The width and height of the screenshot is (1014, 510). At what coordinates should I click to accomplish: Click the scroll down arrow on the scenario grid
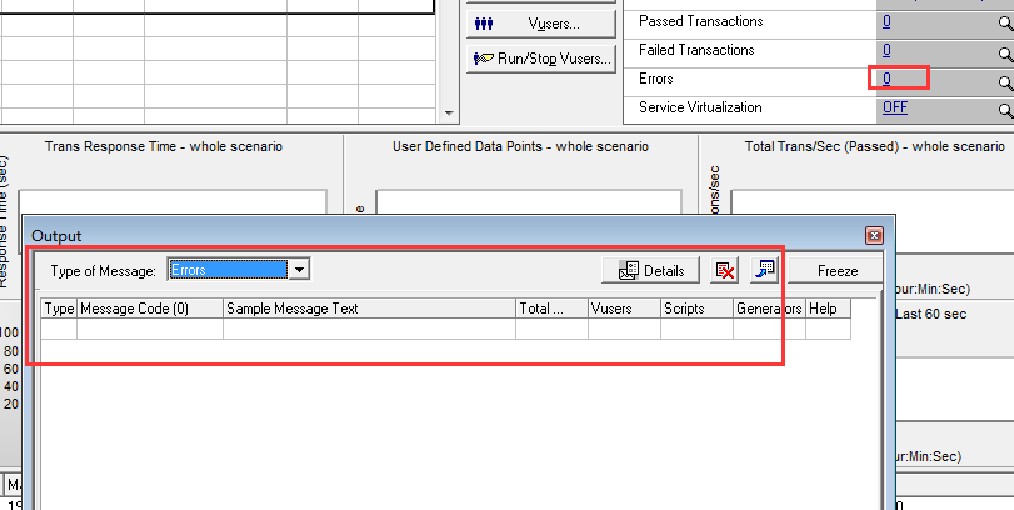(x=449, y=114)
